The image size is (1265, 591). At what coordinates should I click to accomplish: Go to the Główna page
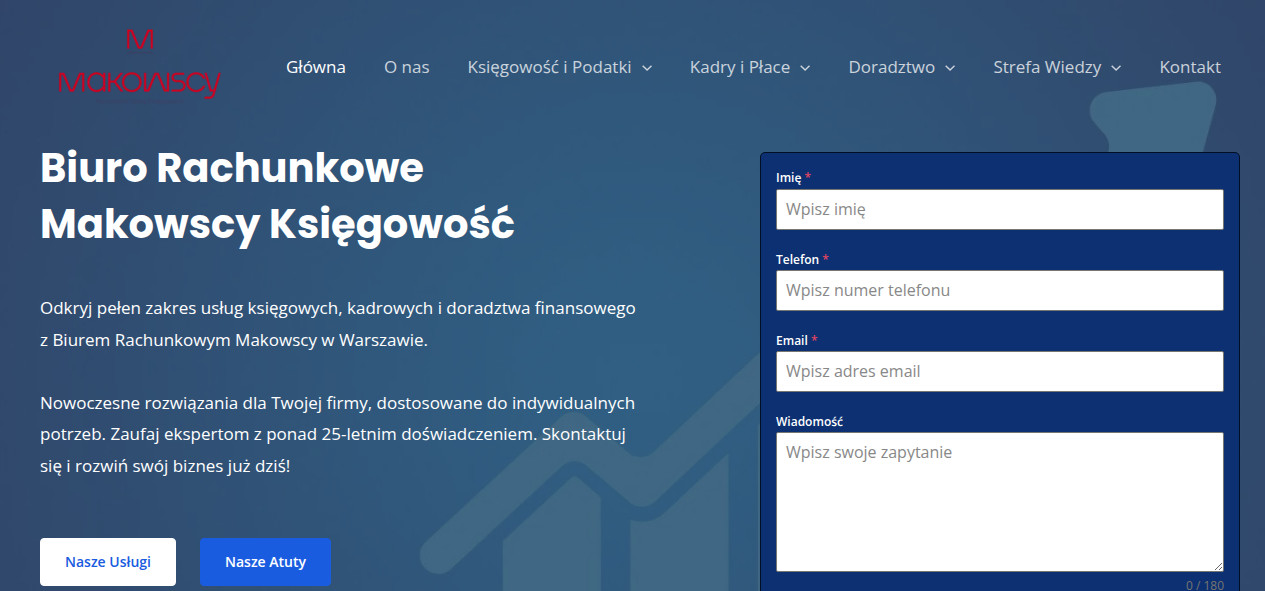315,67
